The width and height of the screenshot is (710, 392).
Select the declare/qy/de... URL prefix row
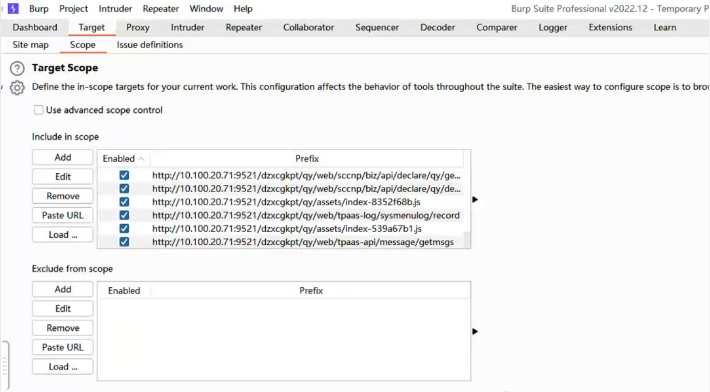tap(281, 188)
